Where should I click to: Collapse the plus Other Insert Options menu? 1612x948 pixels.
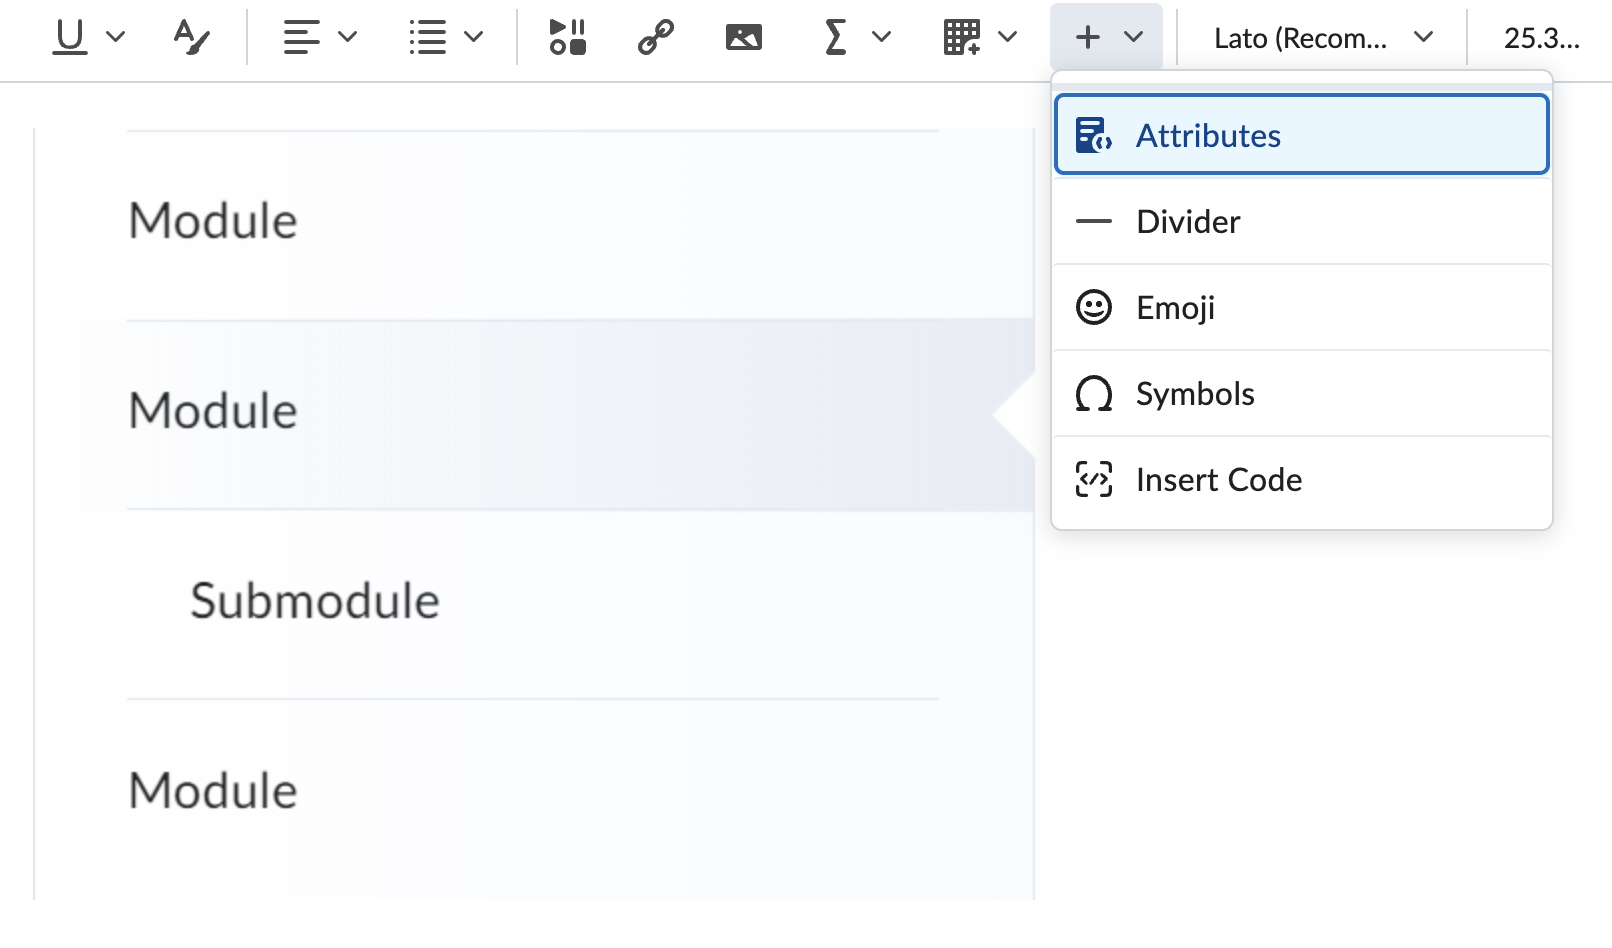(x=1106, y=37)
